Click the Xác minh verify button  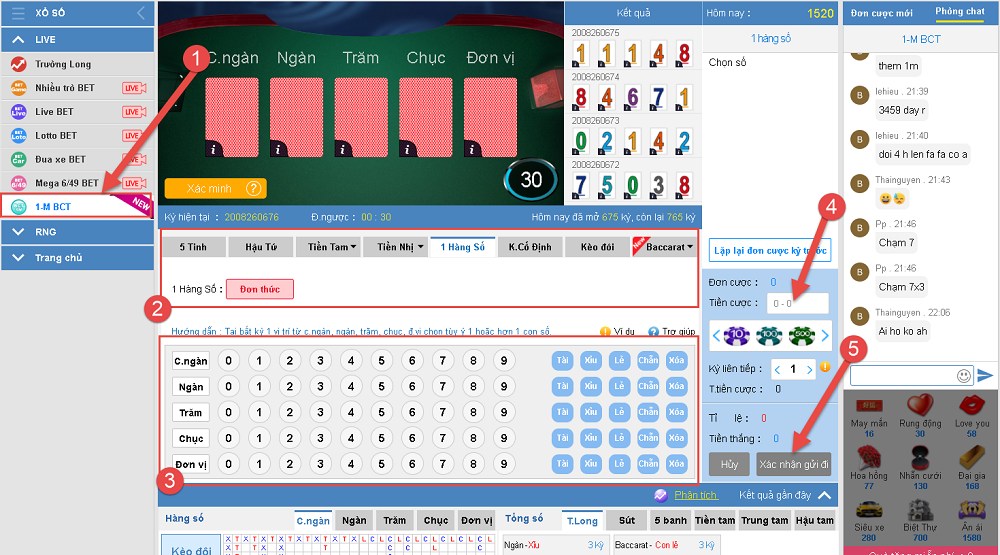215,188
